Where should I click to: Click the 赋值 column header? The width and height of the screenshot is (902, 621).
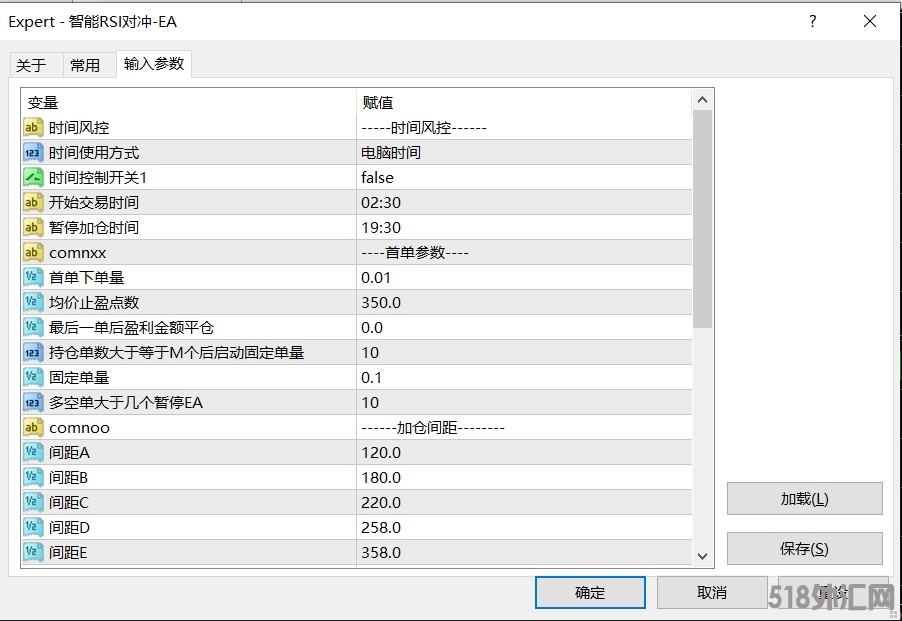coord(524,102)
